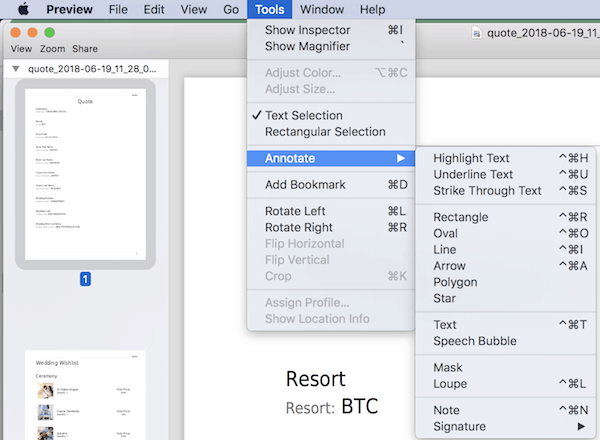Choose Show Inspector
The width and height of the screenshot is (600, 440).
click(331, 30)
